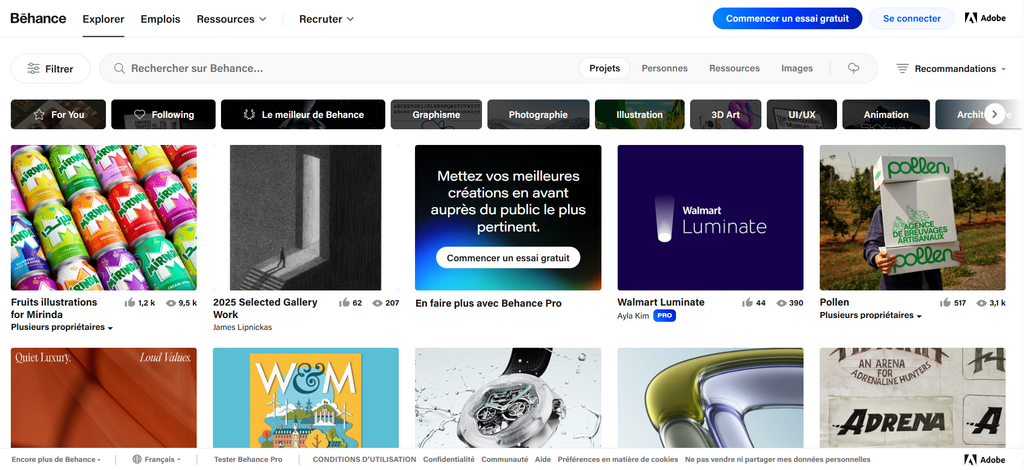
Task: Click the eye views icon on Walmart Luminate
Action: coord(782,303)
